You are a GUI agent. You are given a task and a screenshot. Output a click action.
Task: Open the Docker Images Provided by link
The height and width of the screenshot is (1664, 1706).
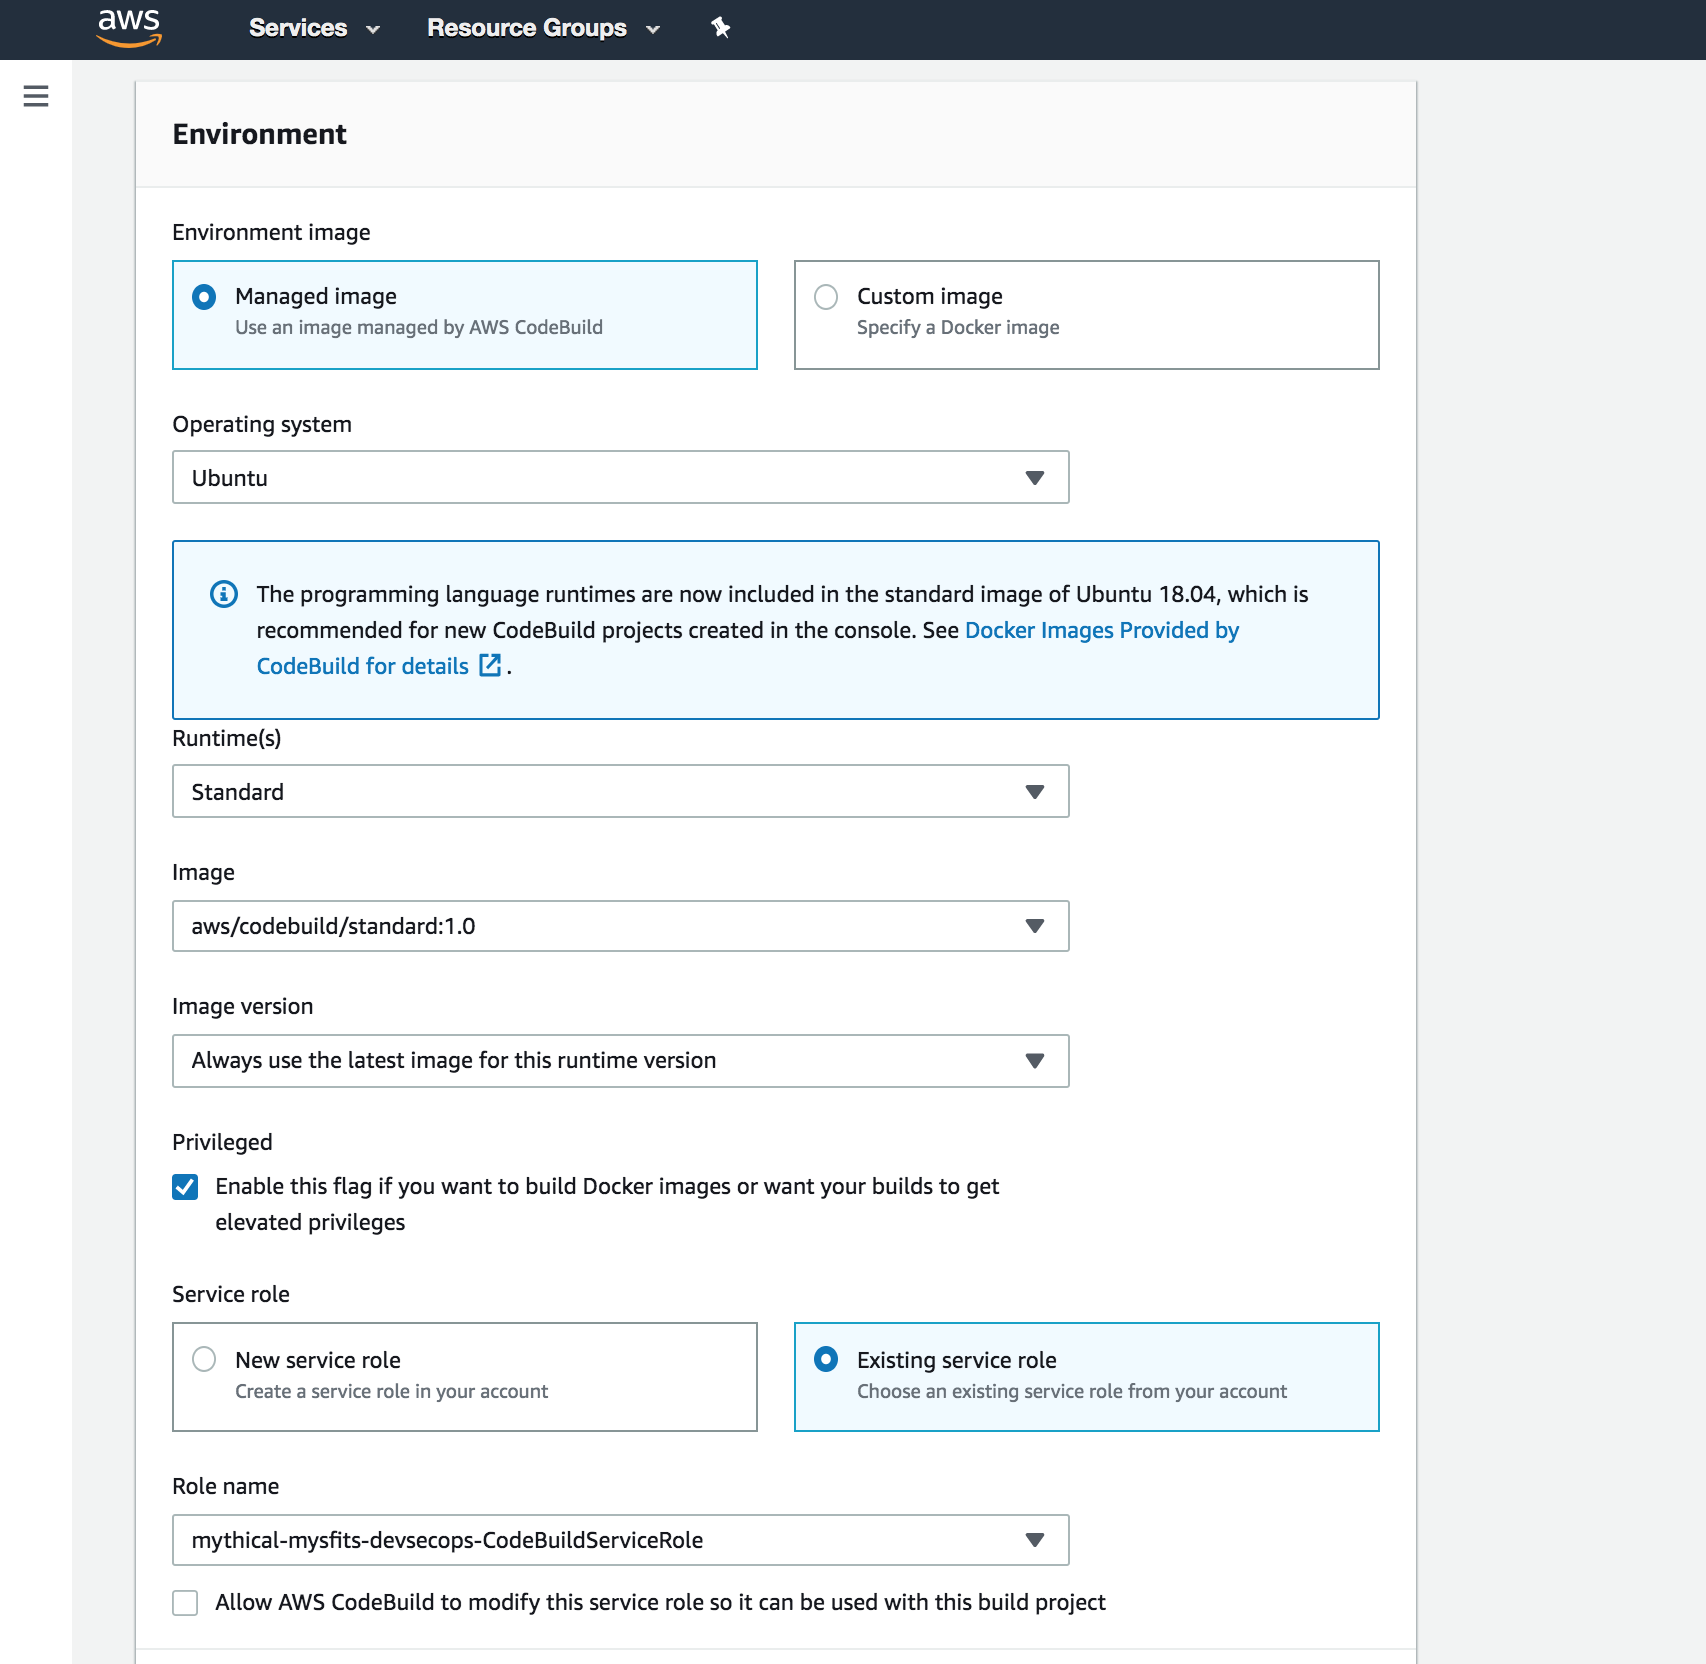(1102, 630)
